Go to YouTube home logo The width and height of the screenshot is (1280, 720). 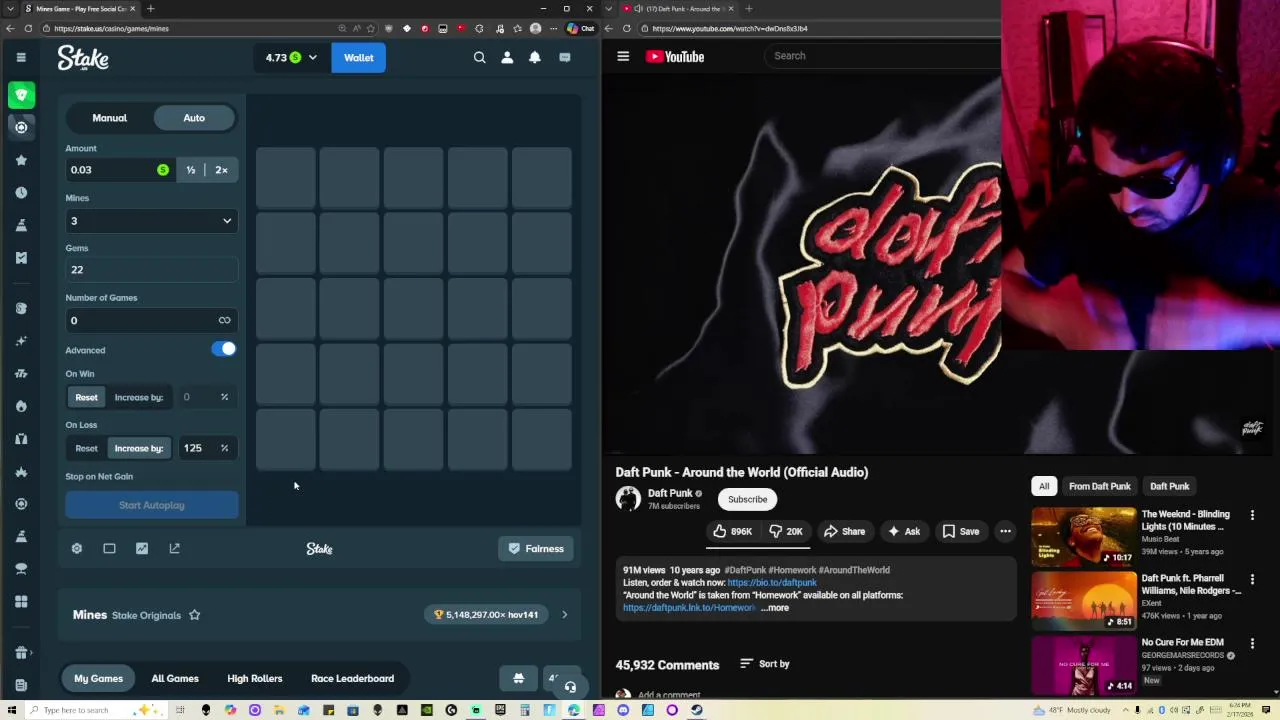[675, 56]
